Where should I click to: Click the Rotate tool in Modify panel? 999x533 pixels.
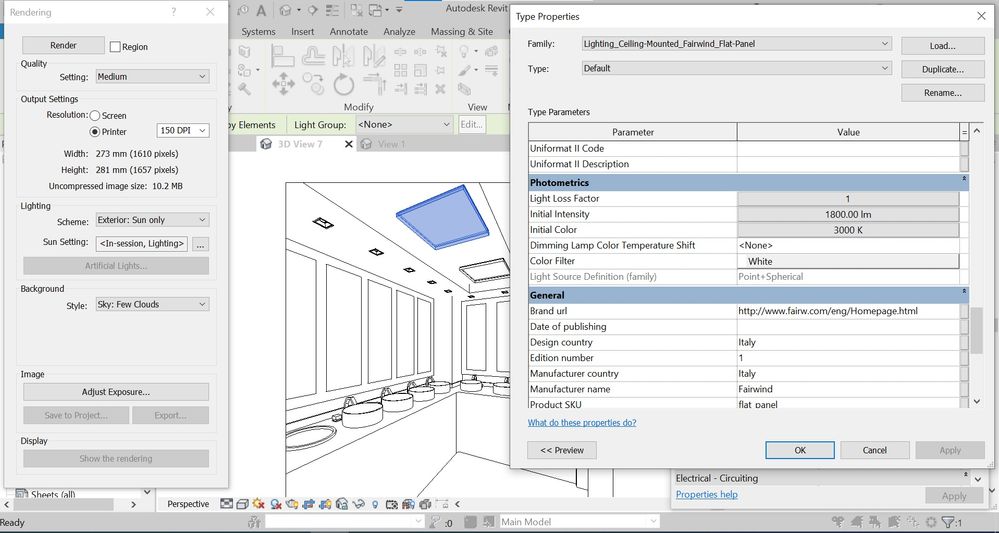coord(344,83)
